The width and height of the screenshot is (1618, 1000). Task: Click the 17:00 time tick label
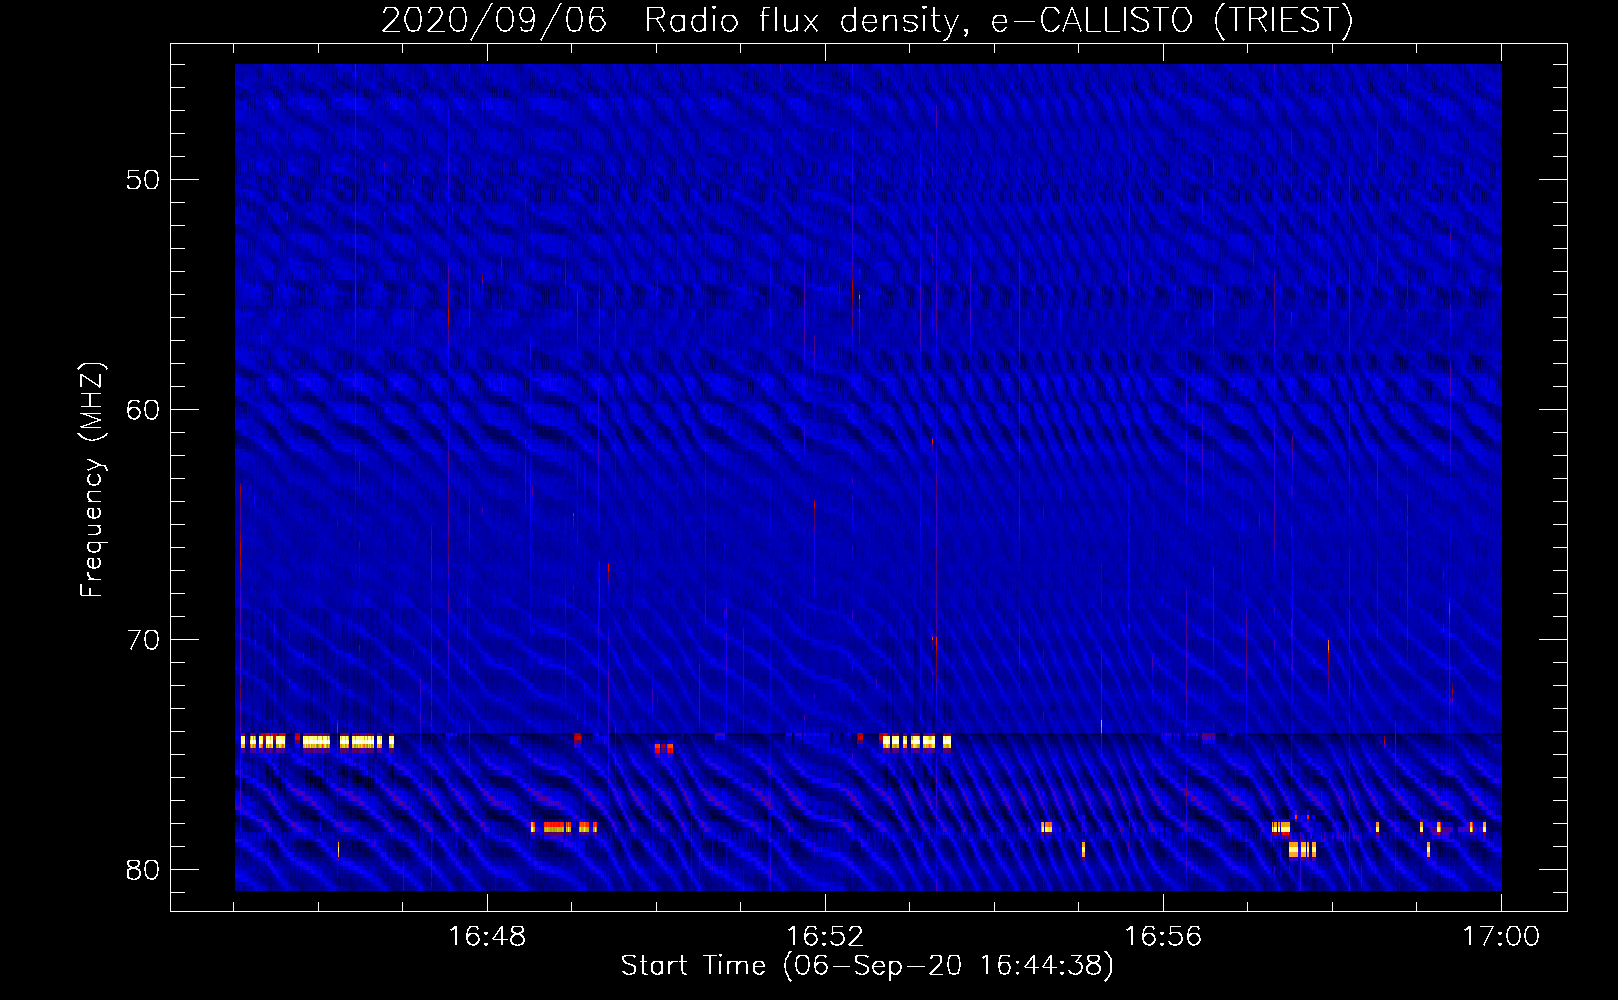(1501, 937)
